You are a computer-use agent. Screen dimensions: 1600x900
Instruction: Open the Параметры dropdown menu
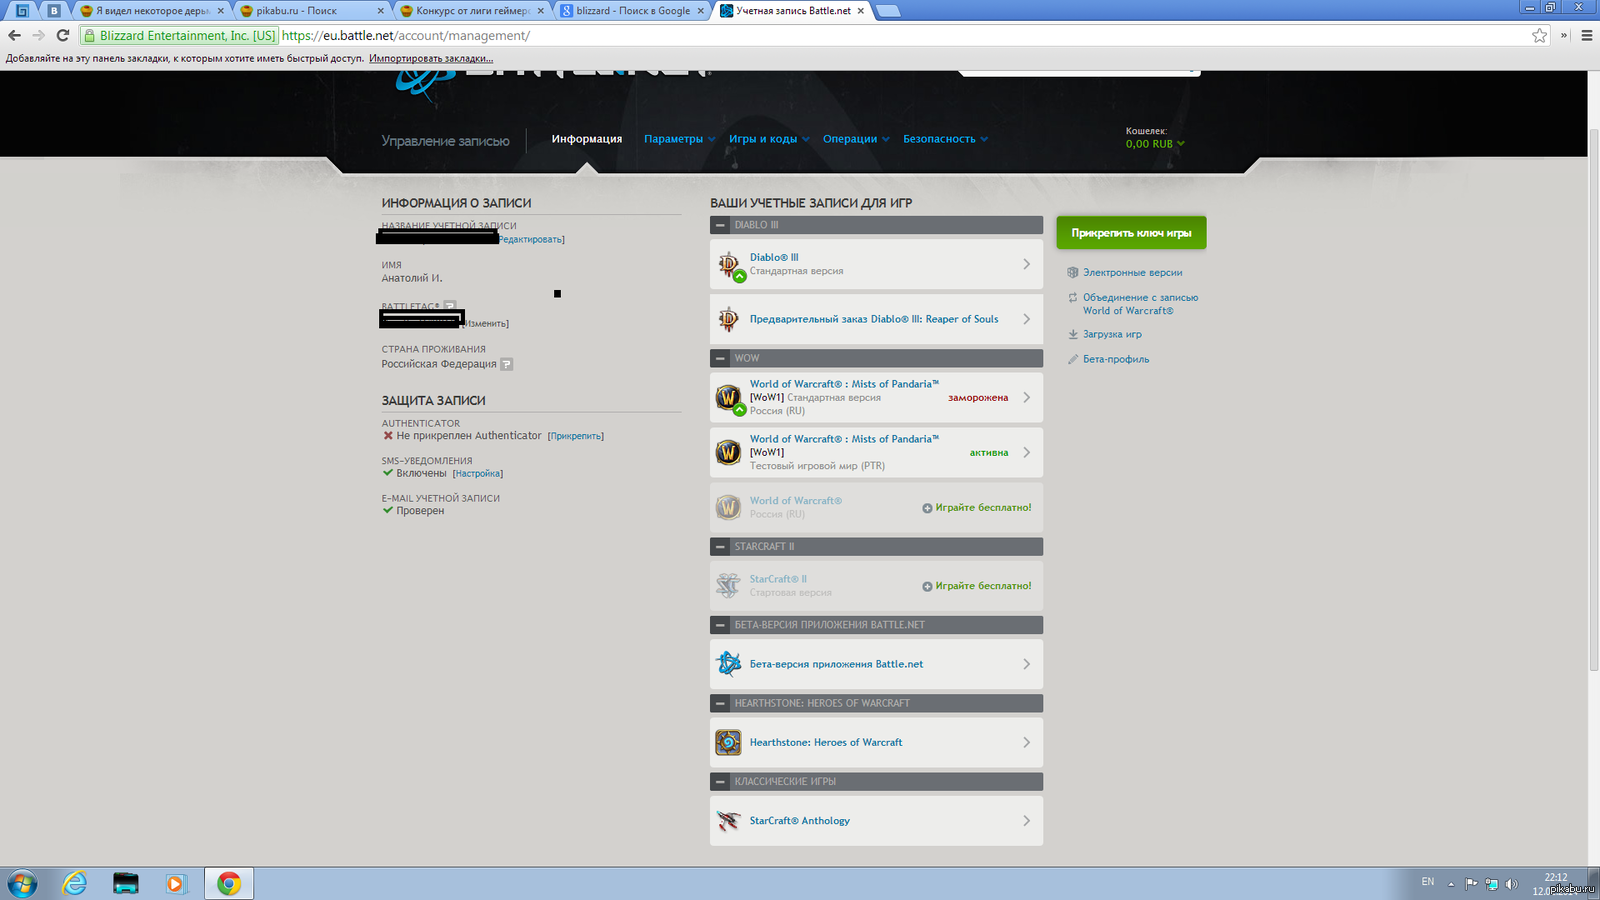point(679,139)
